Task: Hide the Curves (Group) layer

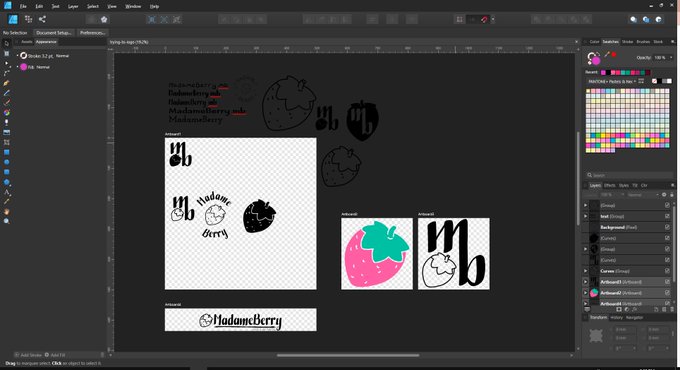Action: 667,271
